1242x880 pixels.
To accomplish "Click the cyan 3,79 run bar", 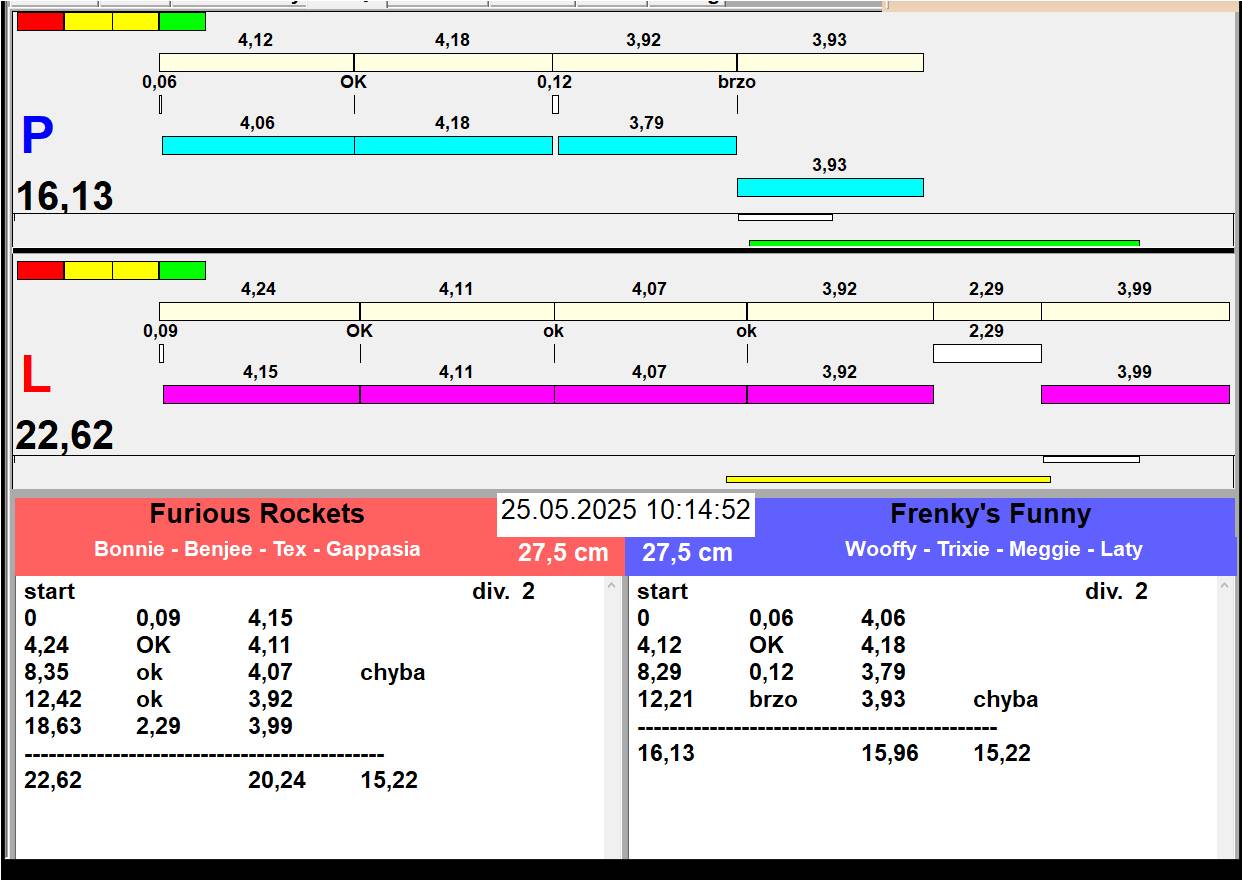I will click(646, 145).
